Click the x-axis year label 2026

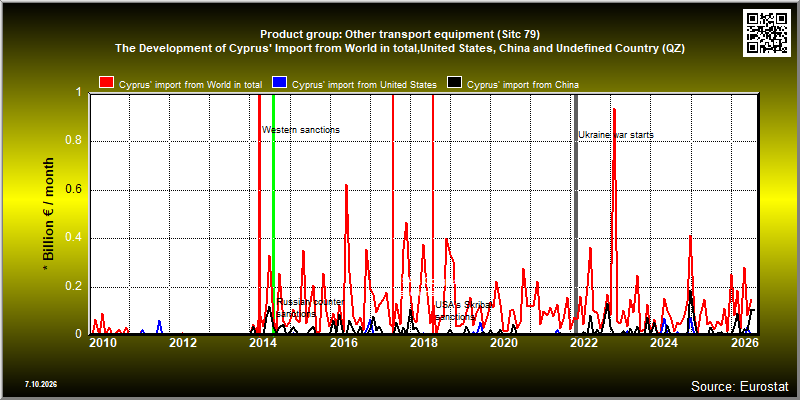[x=744, y=342]
